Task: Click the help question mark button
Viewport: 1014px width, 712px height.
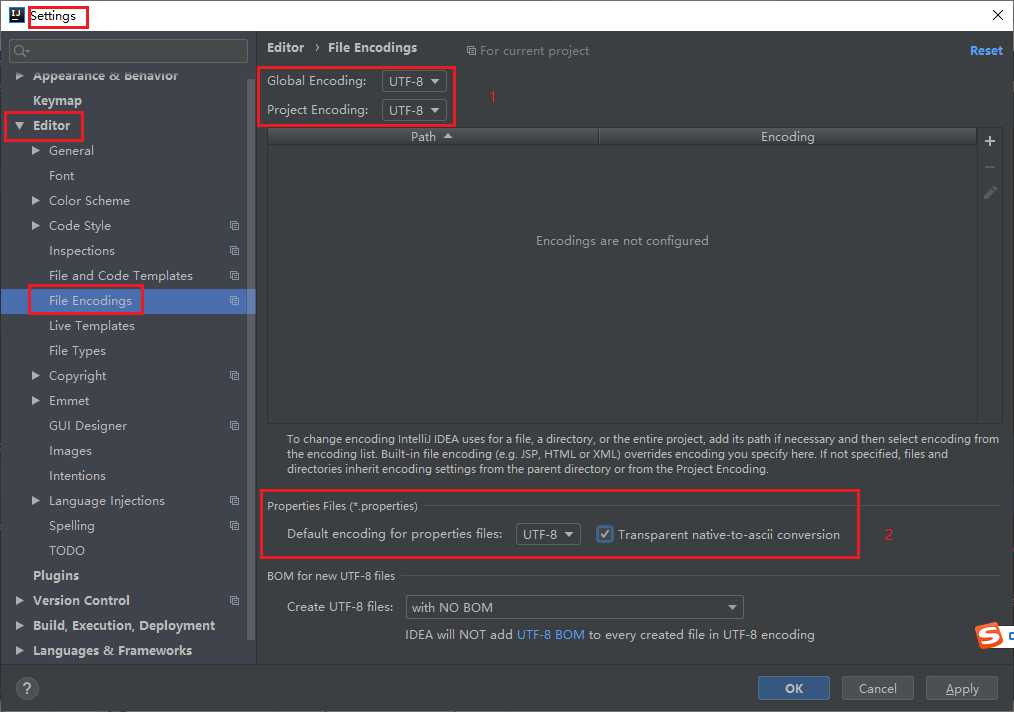Action: pyautogui.click(x=27, y=688)
